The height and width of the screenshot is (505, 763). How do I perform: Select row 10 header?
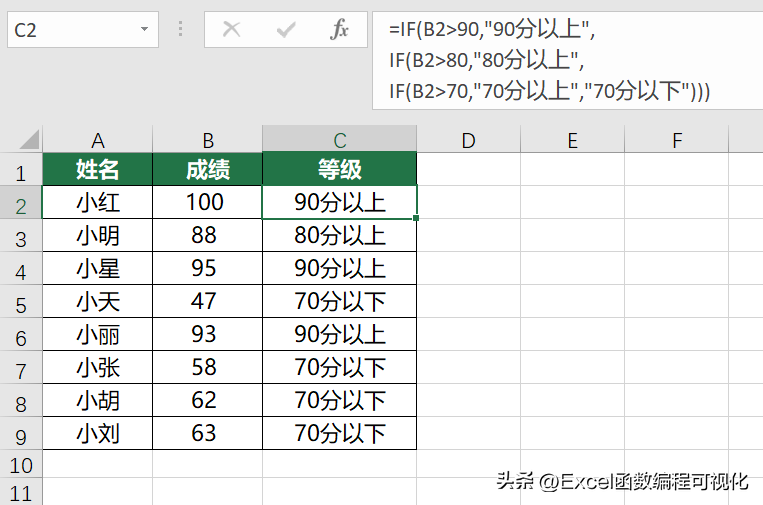(x=21, y=464)
